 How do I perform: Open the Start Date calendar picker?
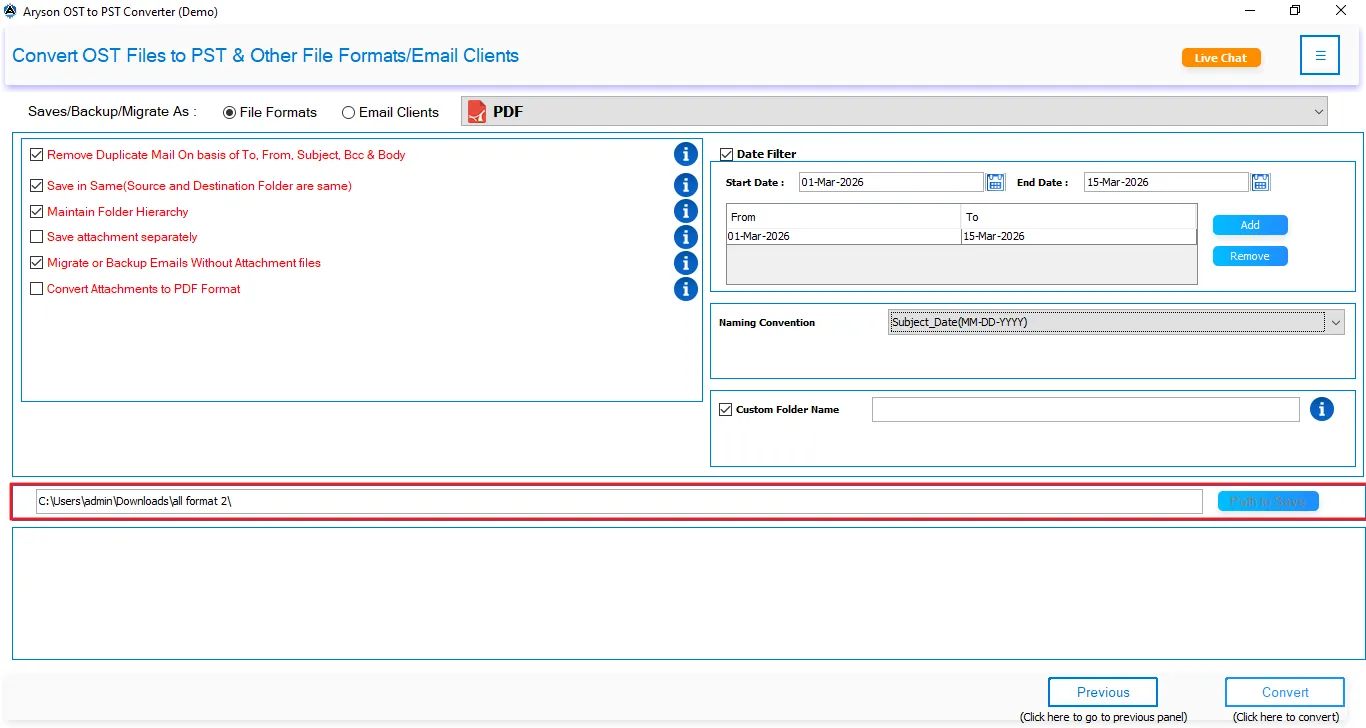coord(995,181)
